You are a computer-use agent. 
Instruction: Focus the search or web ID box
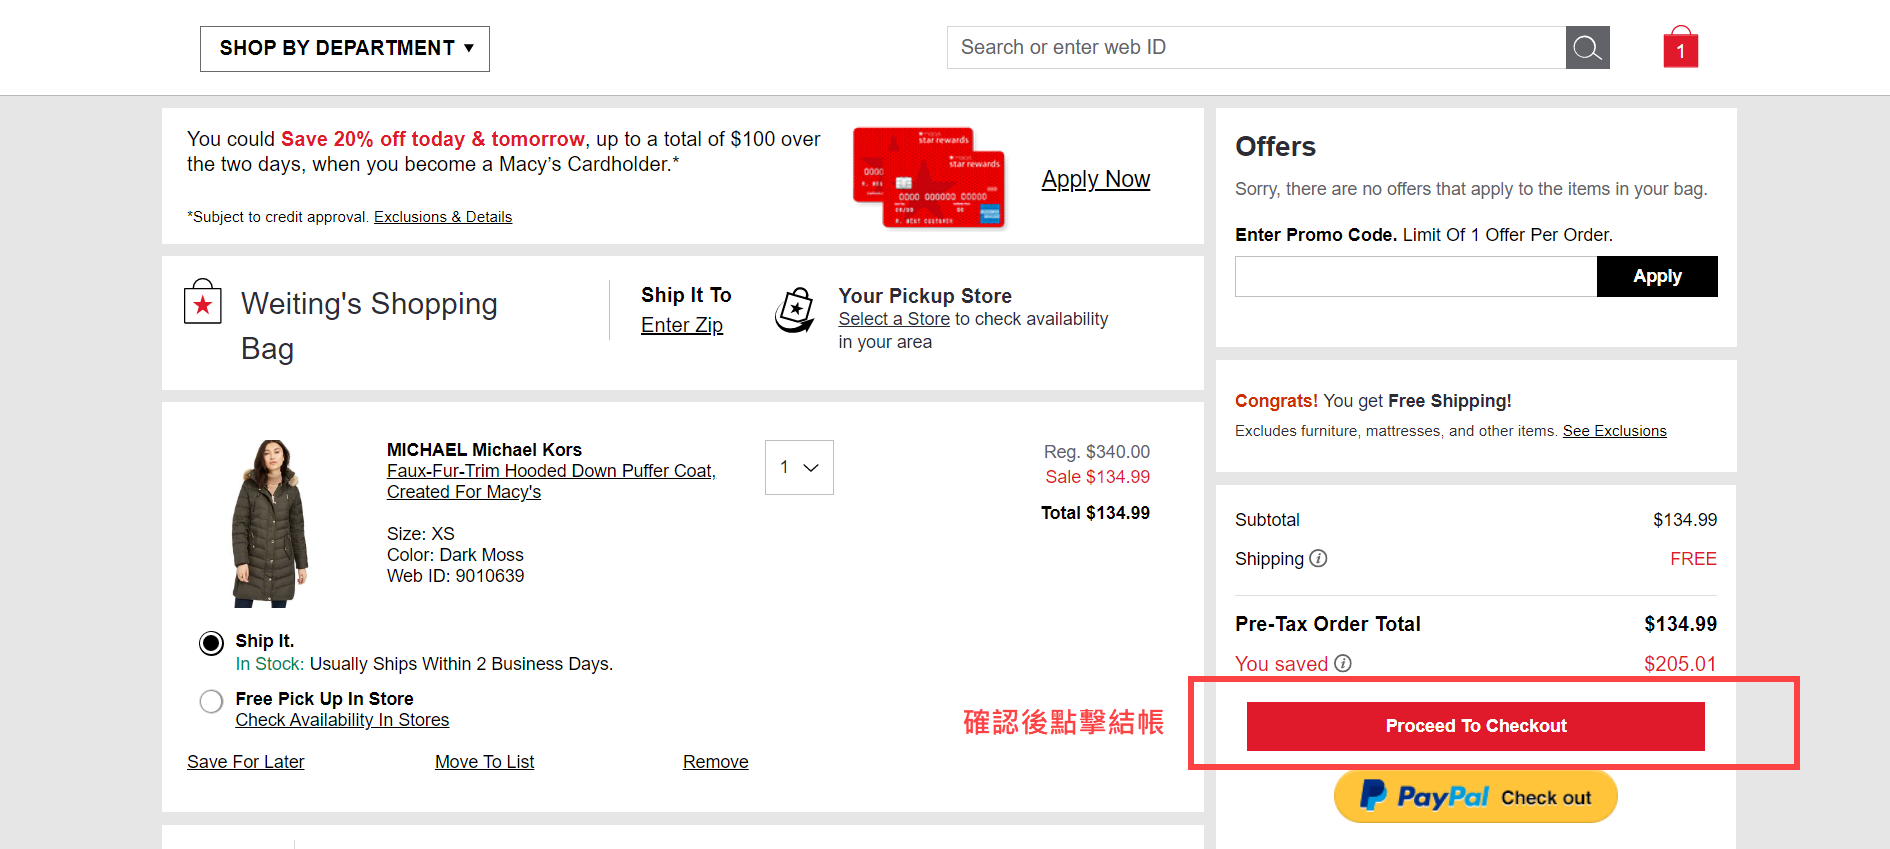(x=1255, y=48)
